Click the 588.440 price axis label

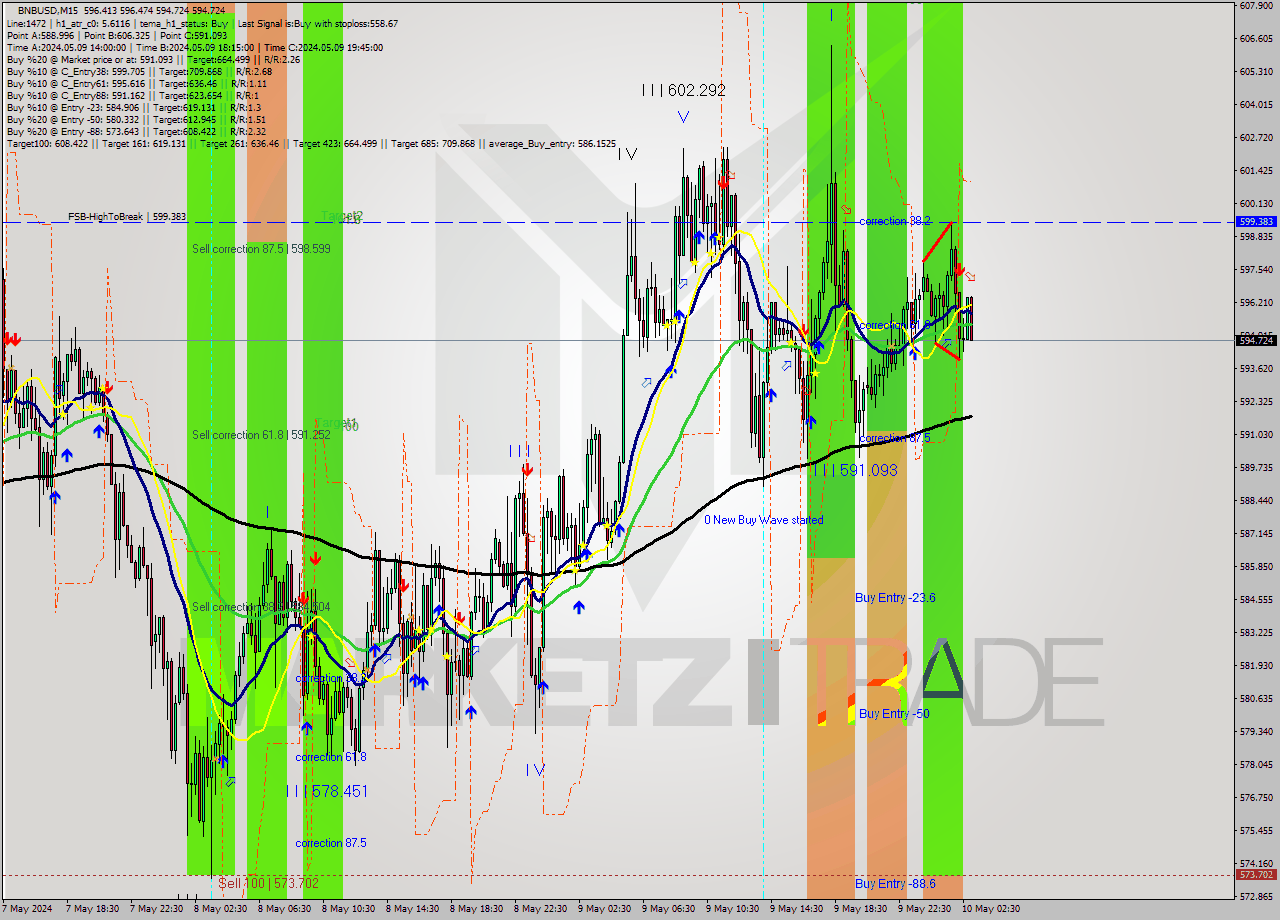pyautogui.click(x=1255, y=500)
